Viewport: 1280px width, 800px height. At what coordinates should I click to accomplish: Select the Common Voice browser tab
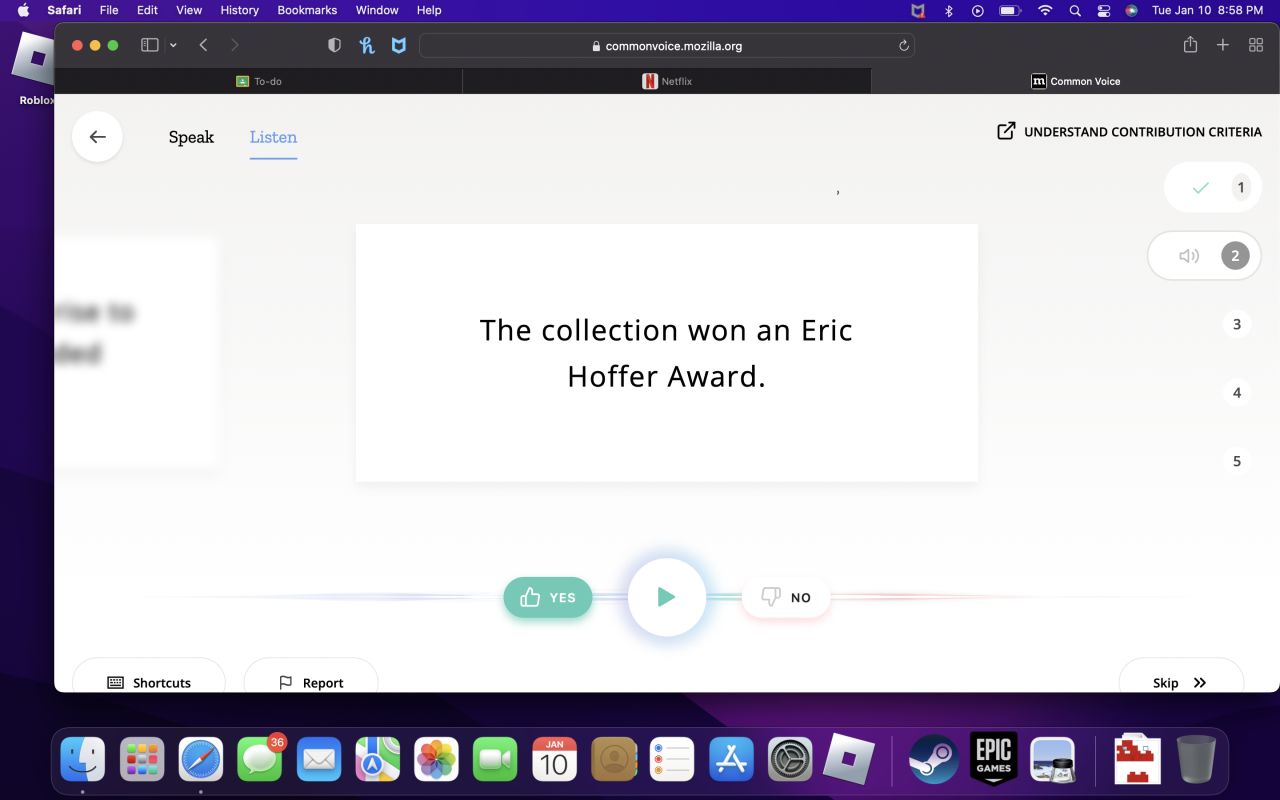(1075, 81)
